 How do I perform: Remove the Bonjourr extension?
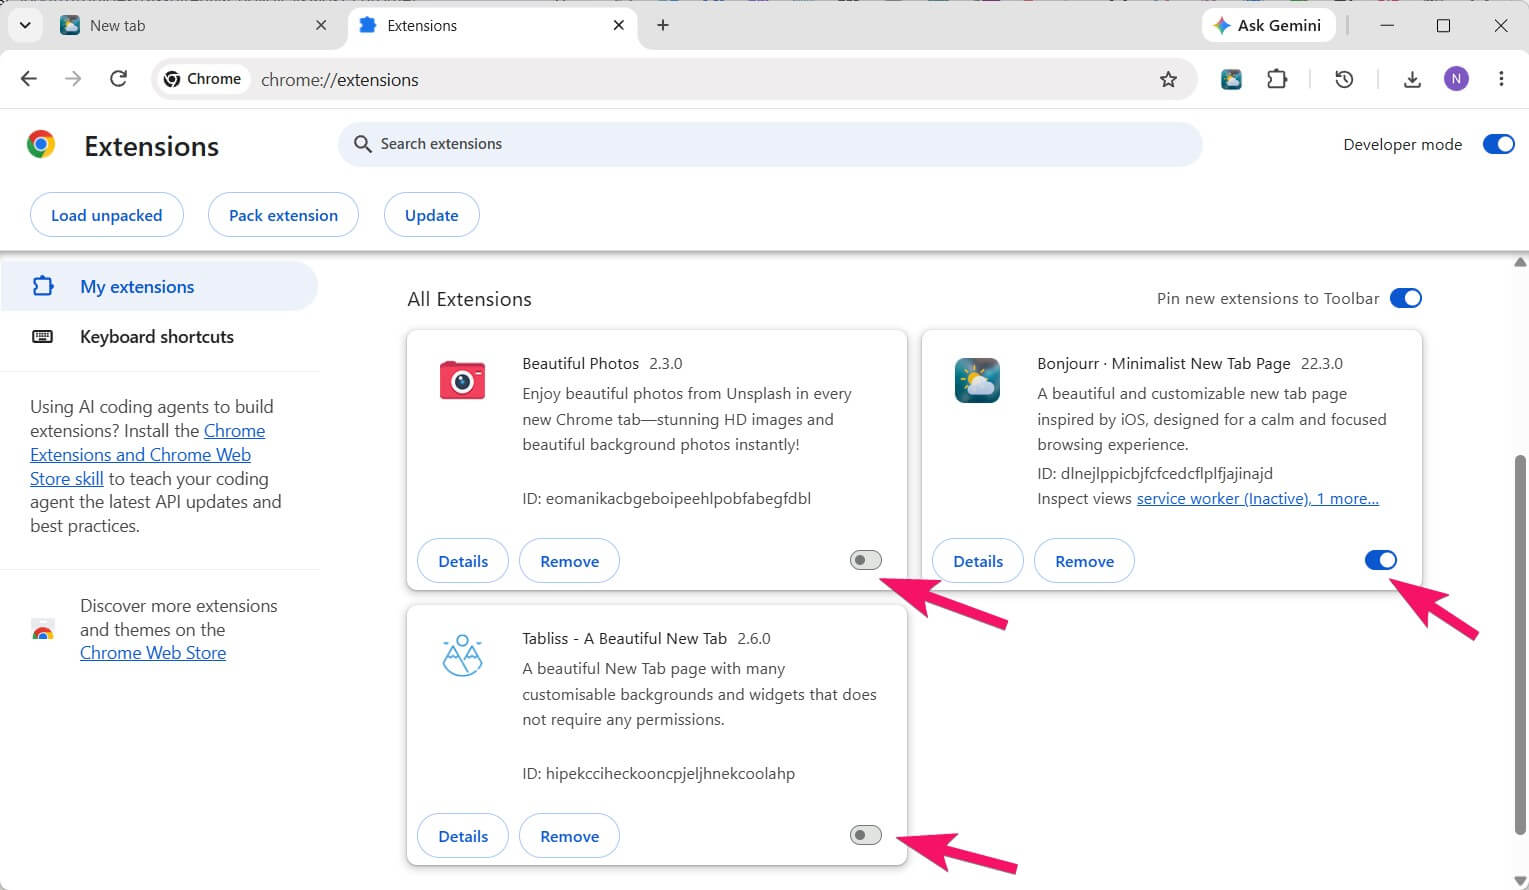click(1085, 561)
